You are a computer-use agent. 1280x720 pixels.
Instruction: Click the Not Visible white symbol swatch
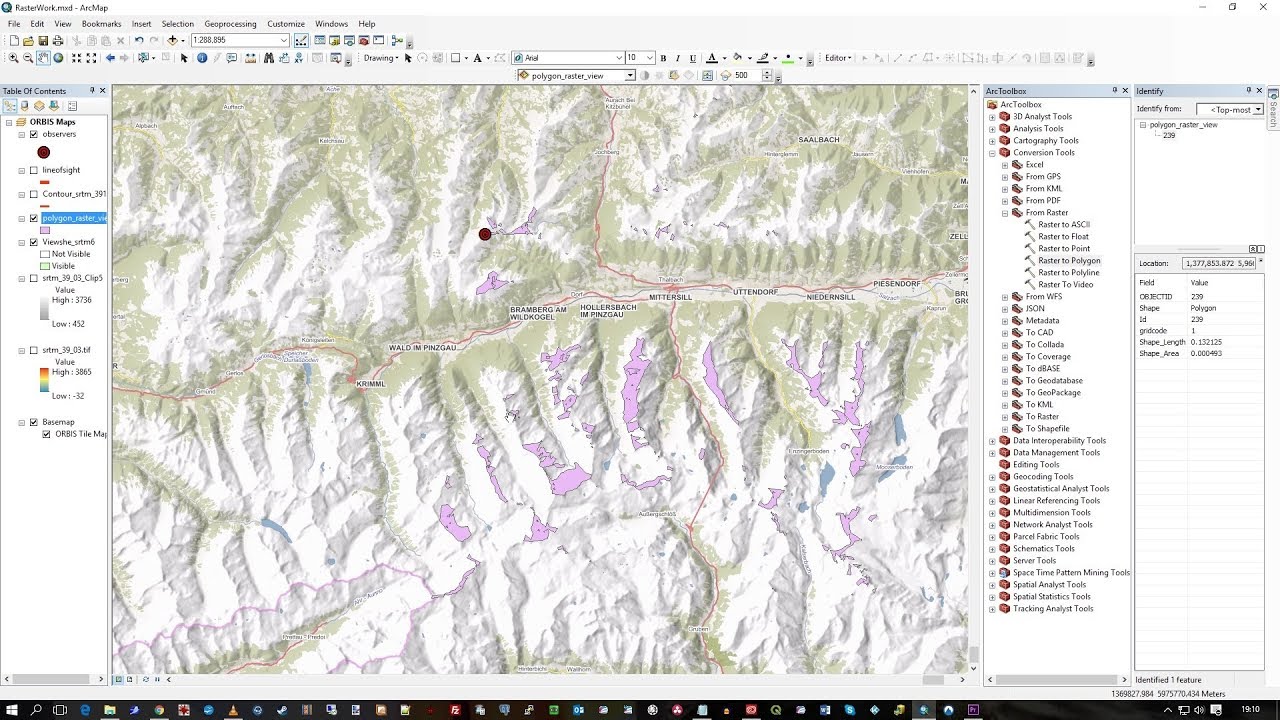click(x=45, y=255)
